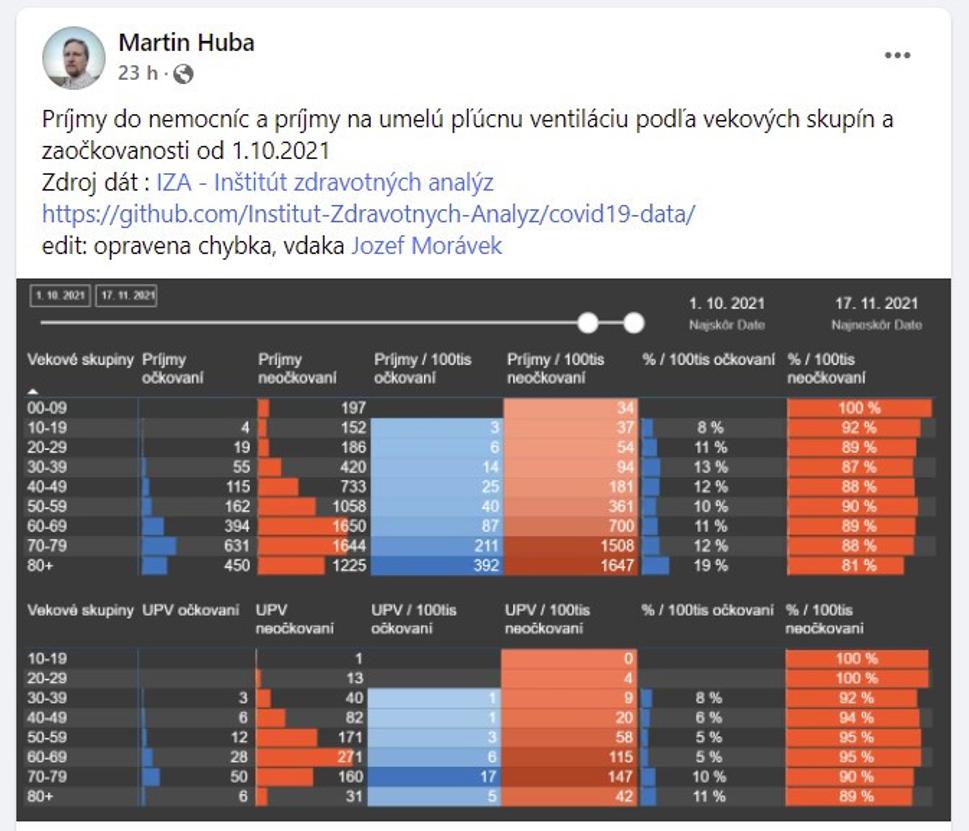The image size is (969, 831).
Task: Click the Príjmy neočkovaní column header
Action: [297, 368]
